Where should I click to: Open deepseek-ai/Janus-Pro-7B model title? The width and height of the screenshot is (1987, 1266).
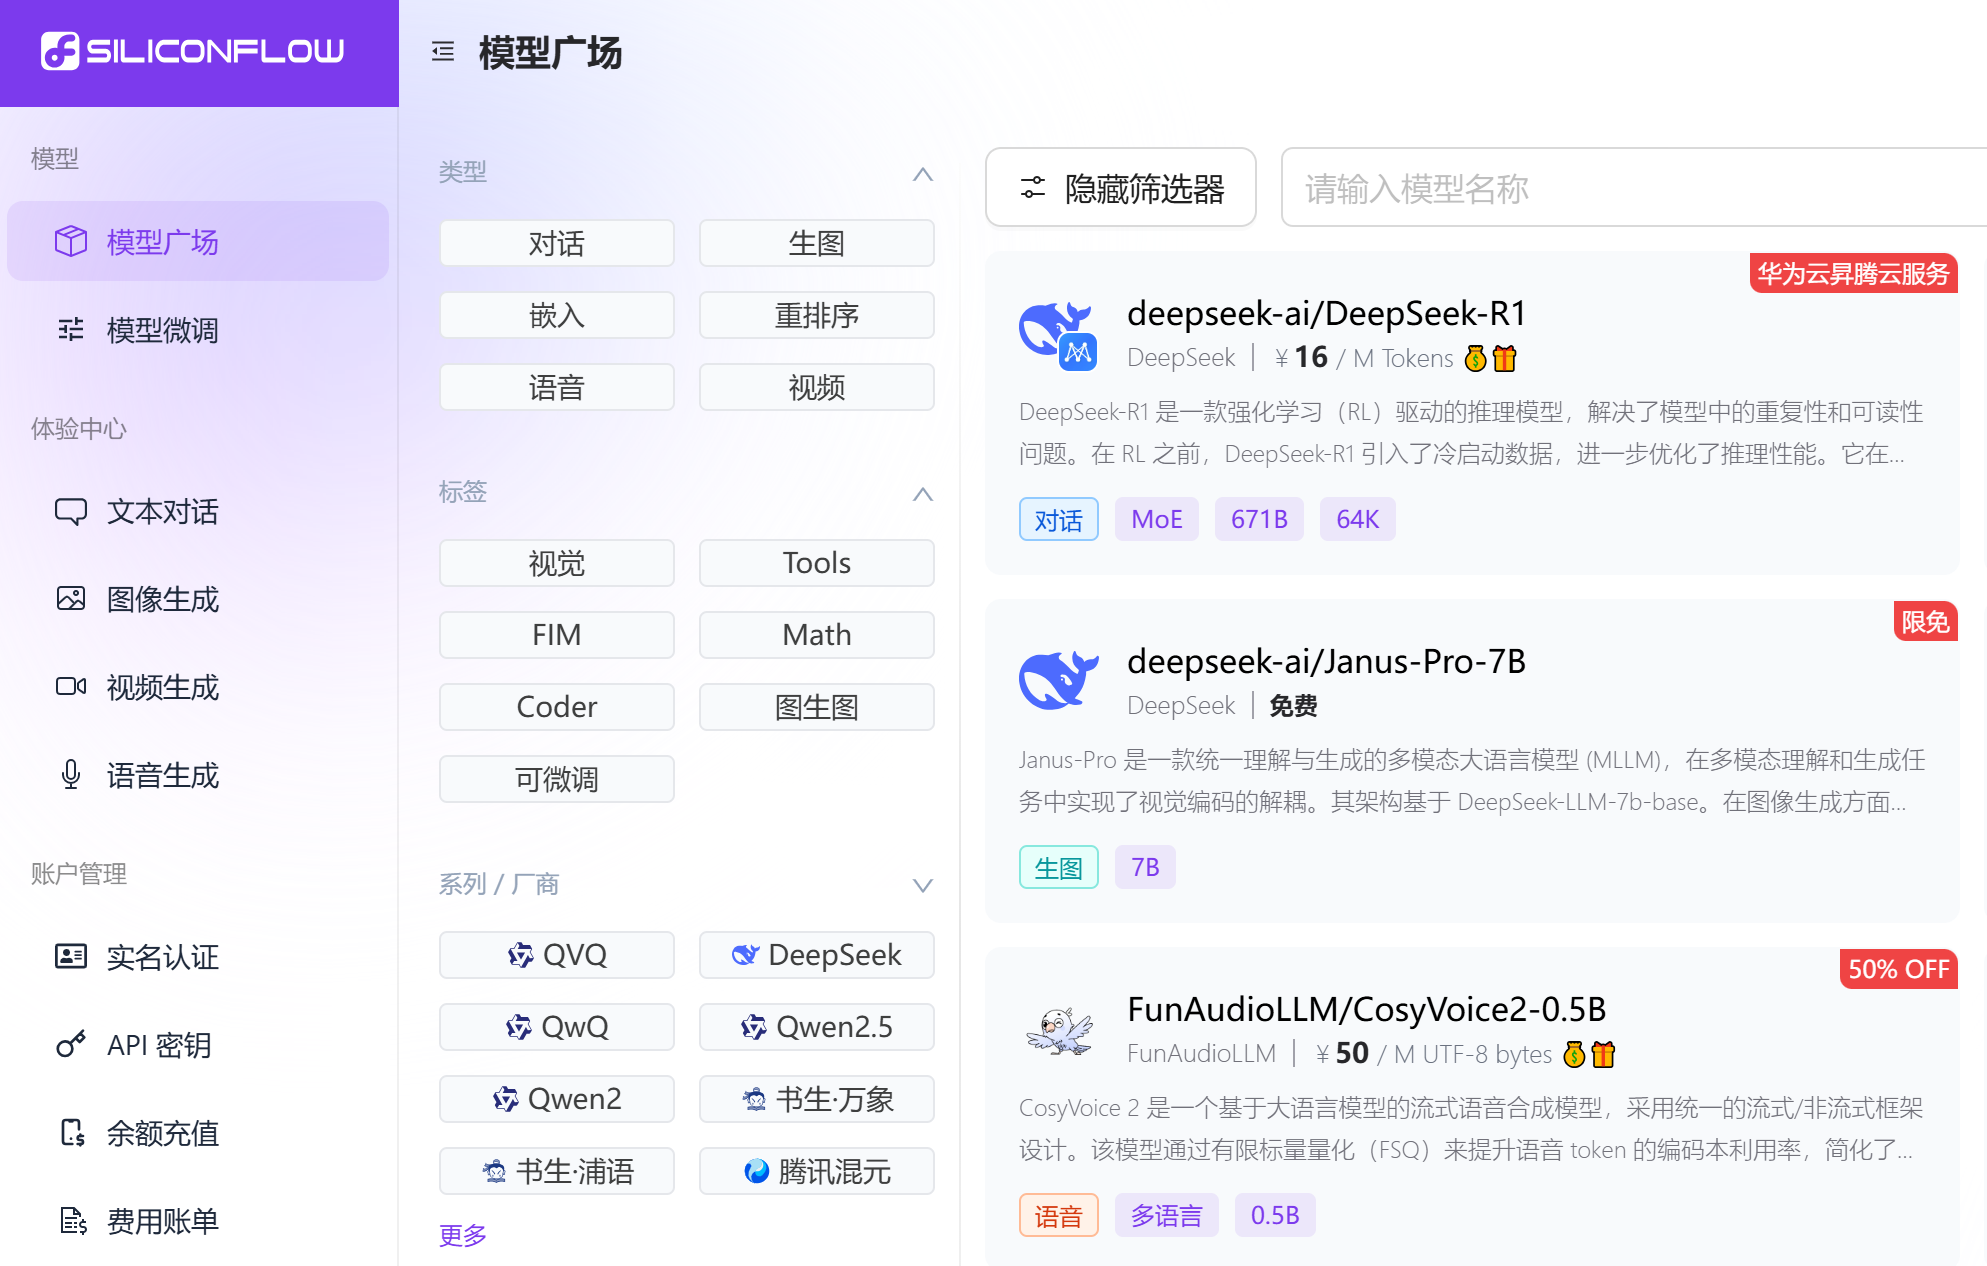tap(1326, 662)
